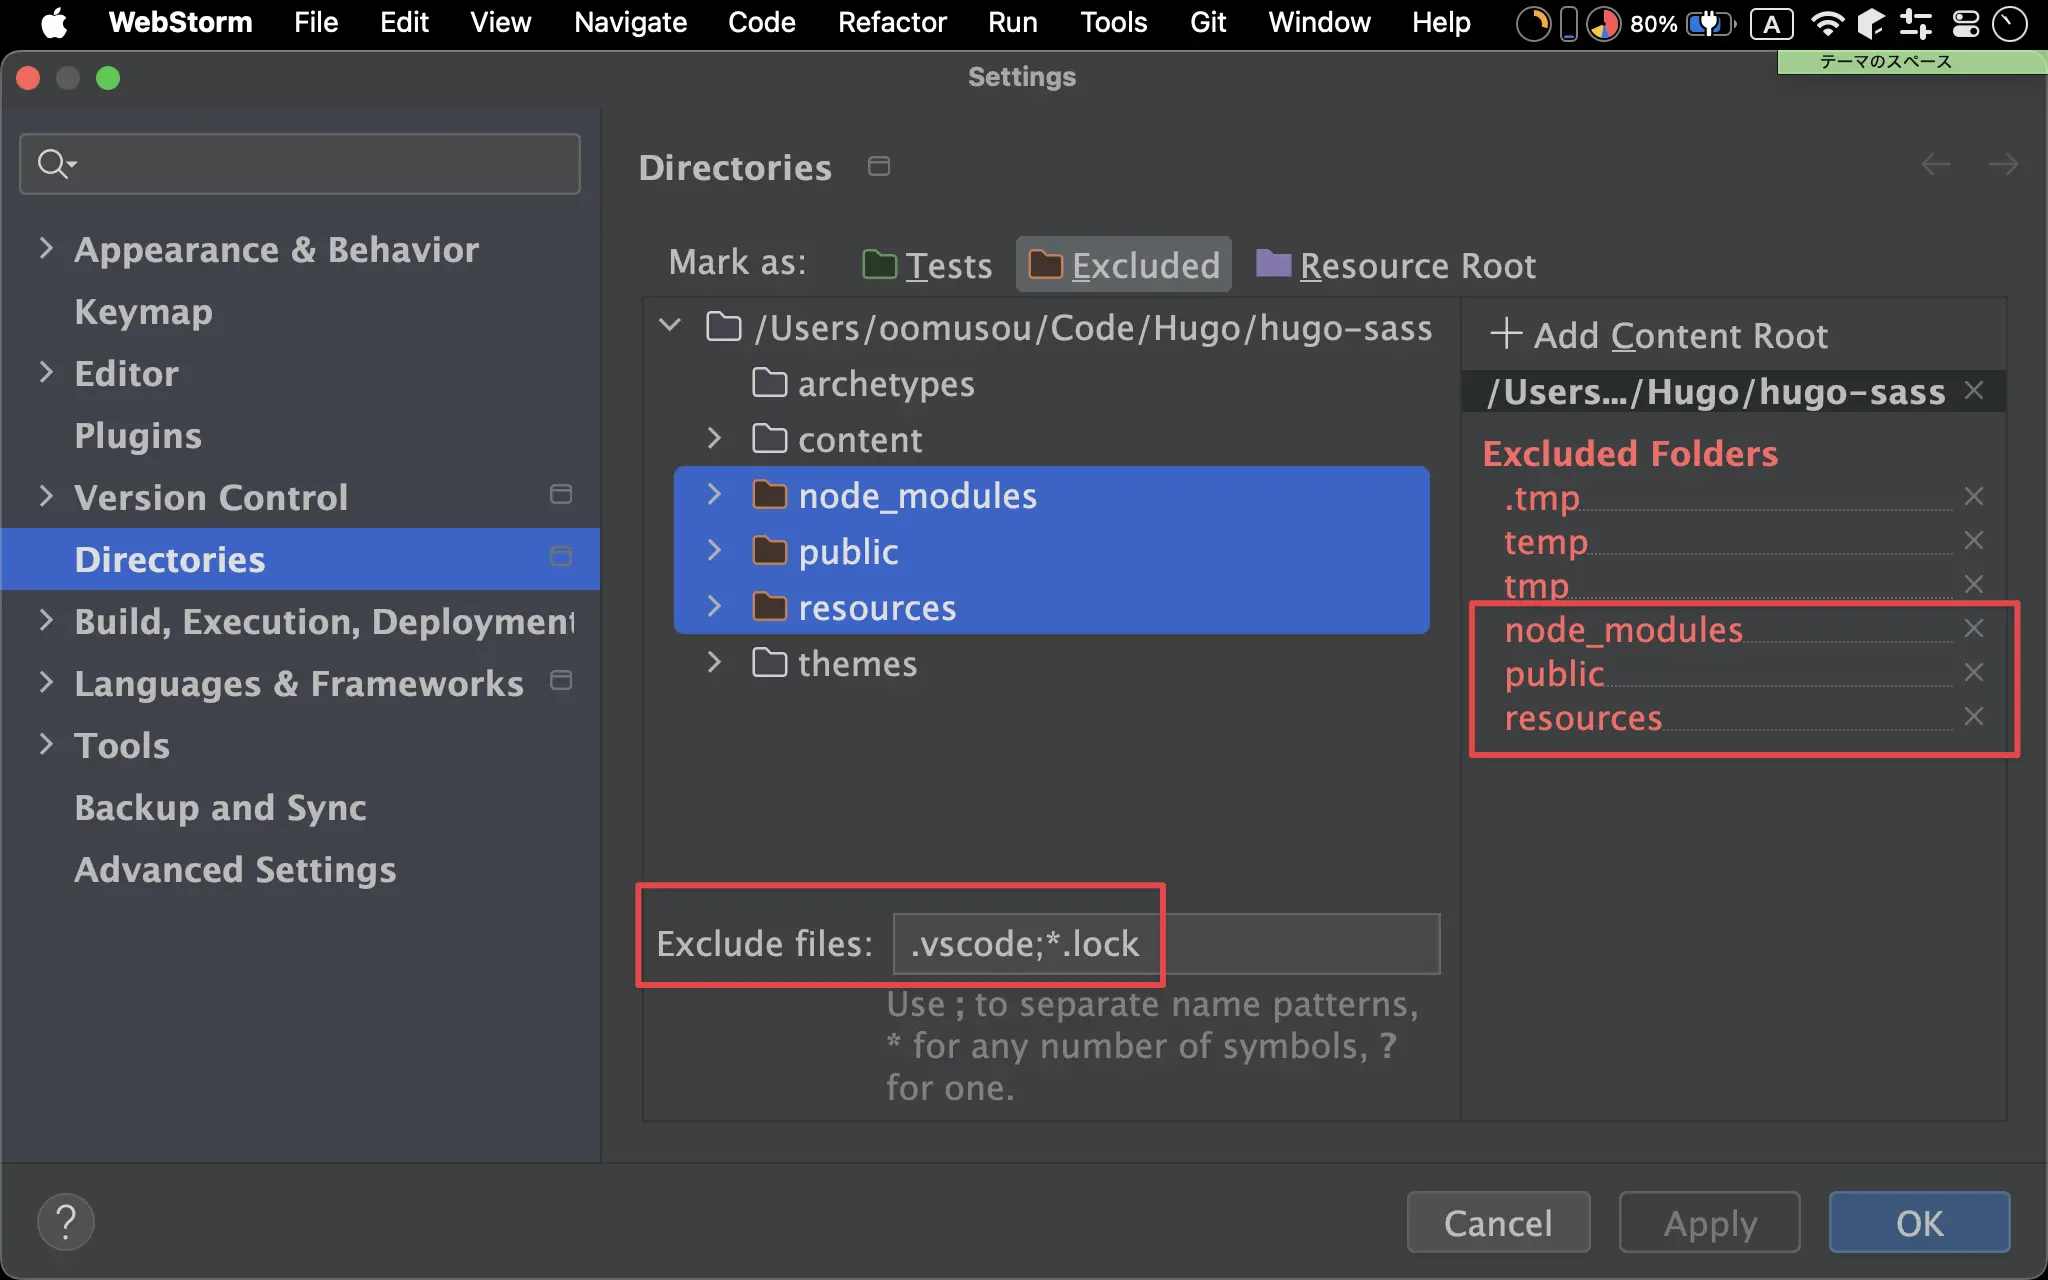Image resolution: width=2048 pixels, height=1280 pixels.
Task: Click the Add Content Root plus icon
Action: pyautogui.click(x=1506, y=334)
